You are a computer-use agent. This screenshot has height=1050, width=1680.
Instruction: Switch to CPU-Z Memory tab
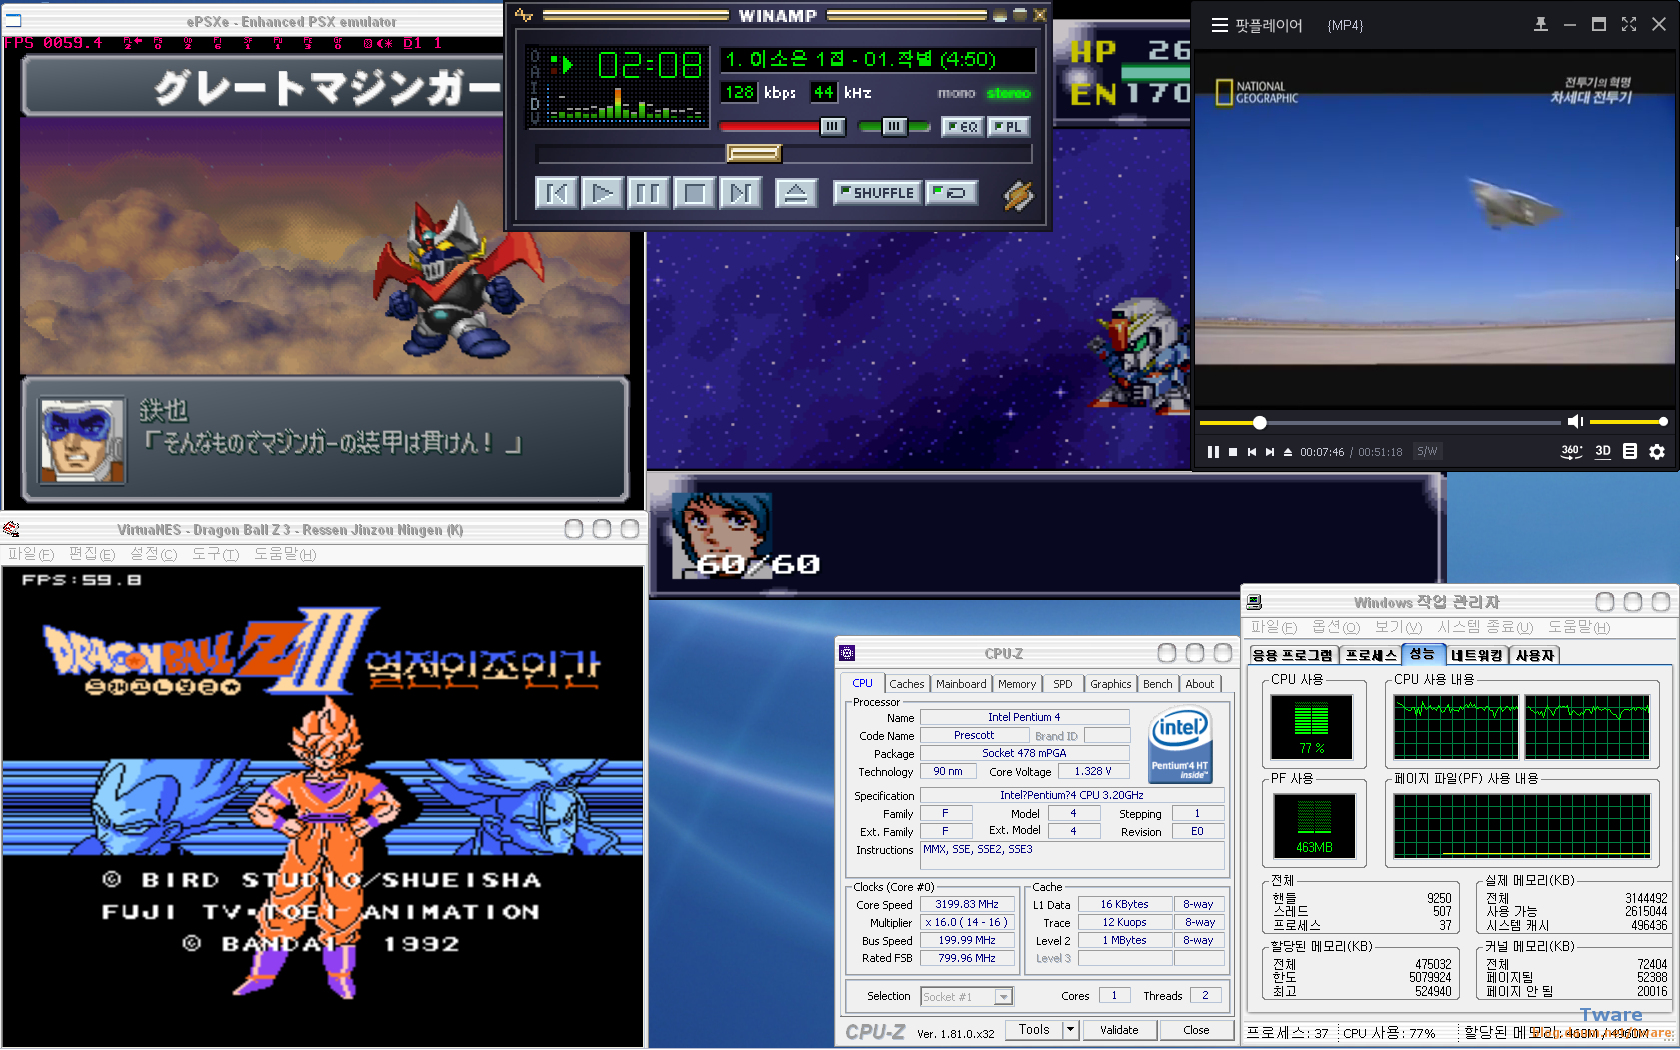(1017, 684)
